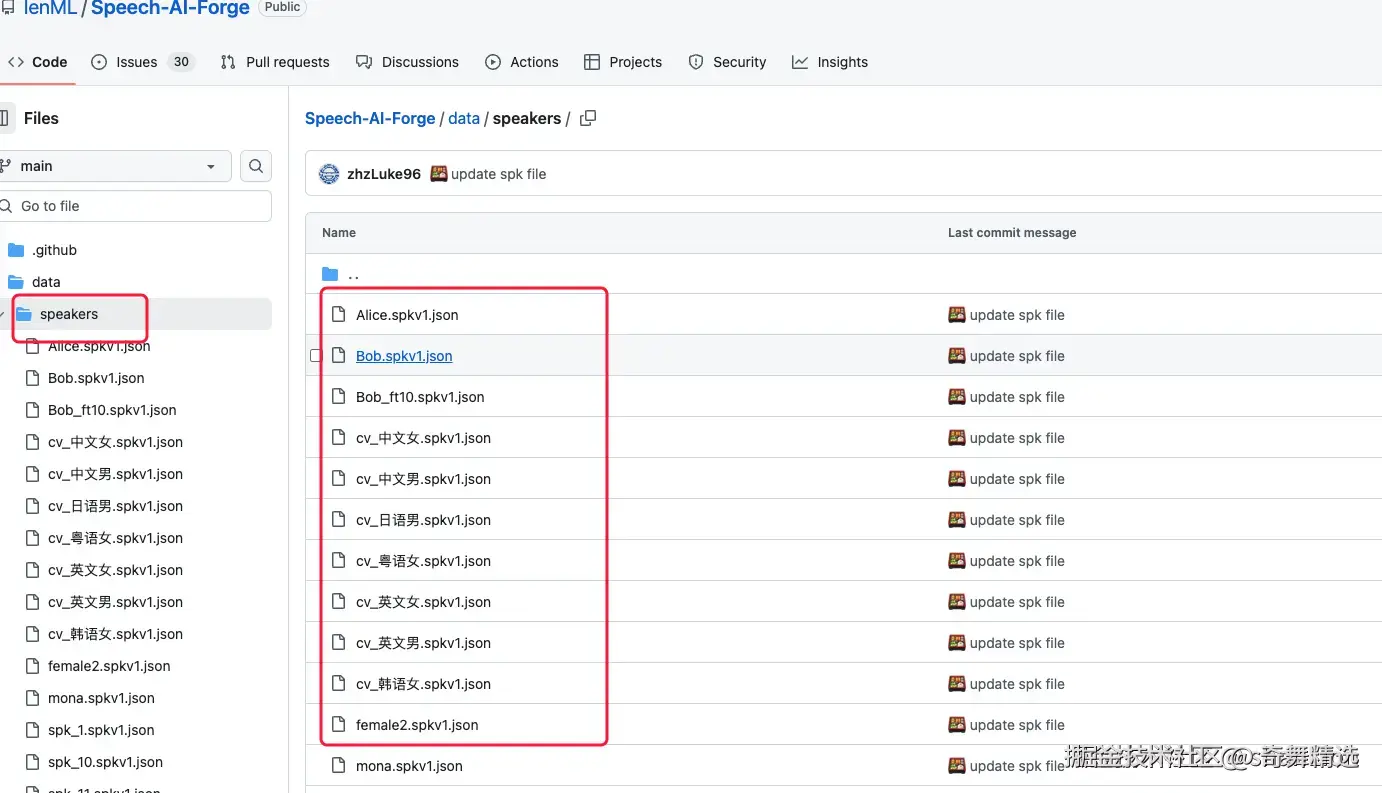Screen dimensions: 1382x793
Task: Open Alice.spkv1.json in the sidebar tree
Action: pyautogui.click(x=99, y=346)
